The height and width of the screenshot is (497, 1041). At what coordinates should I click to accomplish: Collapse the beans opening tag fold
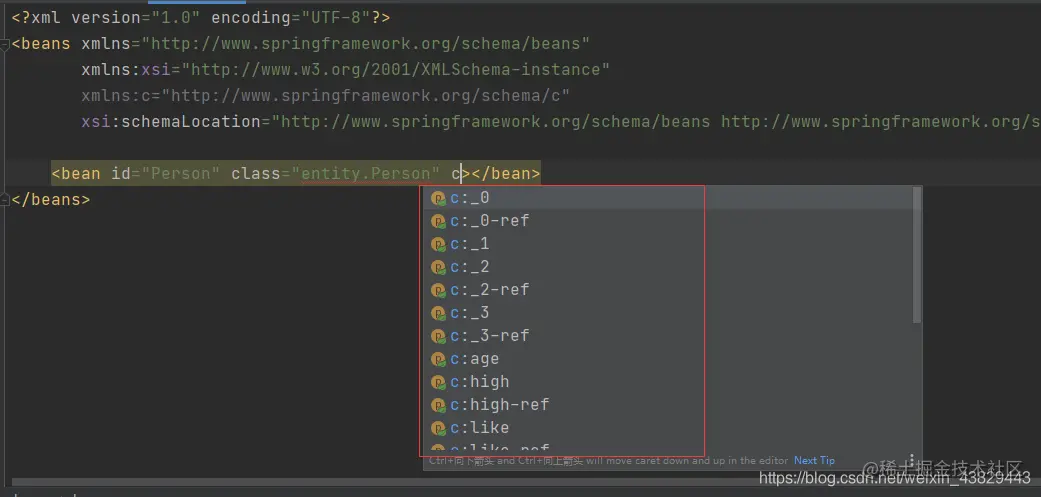pos(5,44)
